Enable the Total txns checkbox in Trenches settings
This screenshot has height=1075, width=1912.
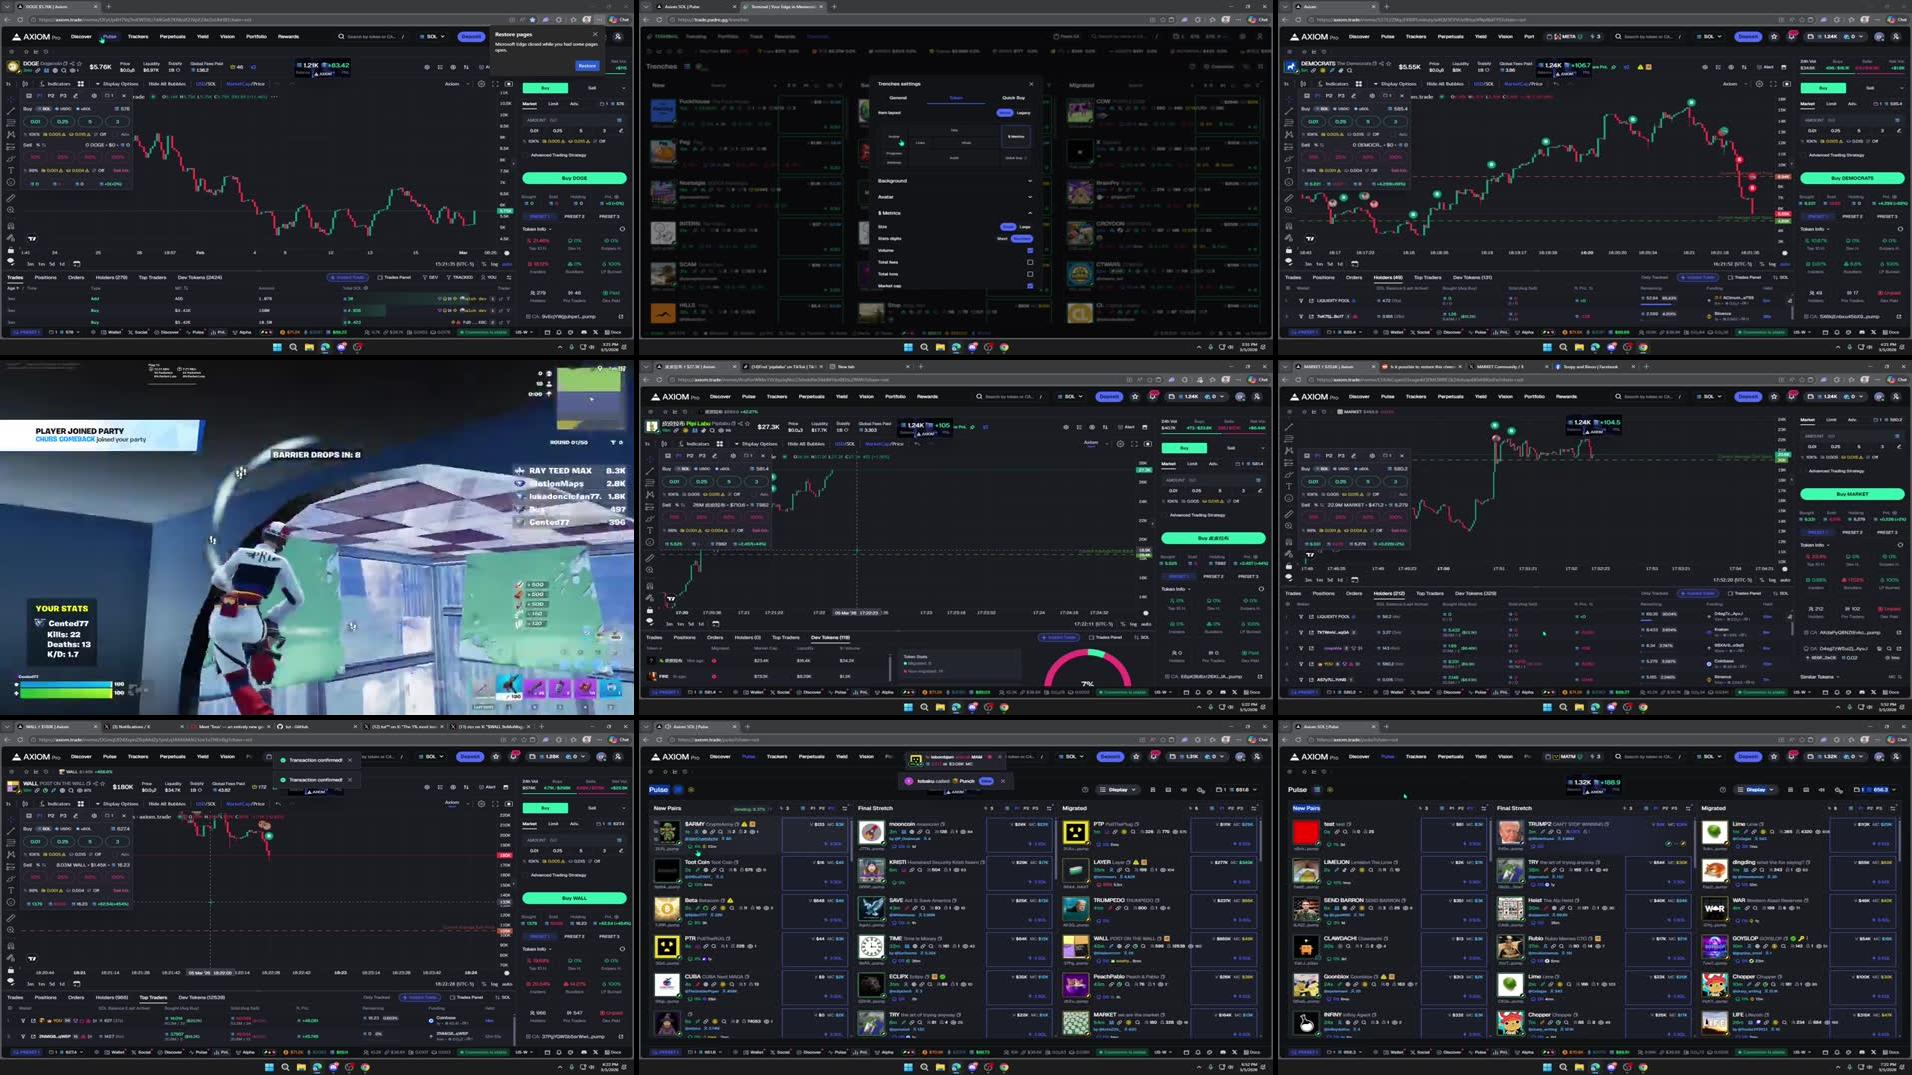click(1029, 273)
